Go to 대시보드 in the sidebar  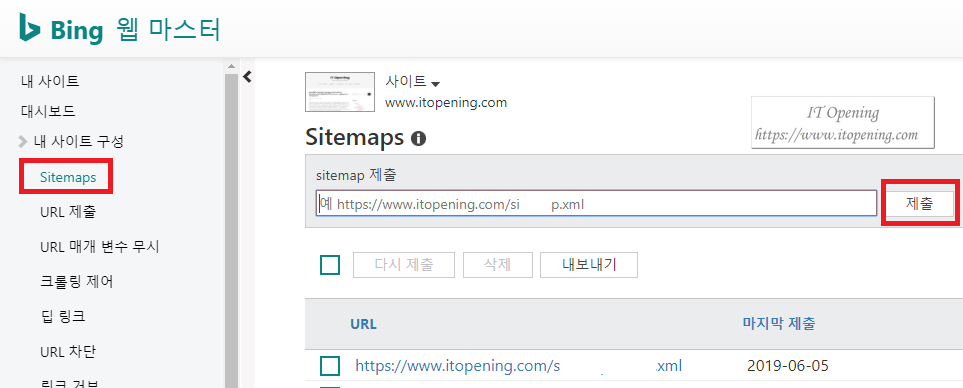[48, 111]
